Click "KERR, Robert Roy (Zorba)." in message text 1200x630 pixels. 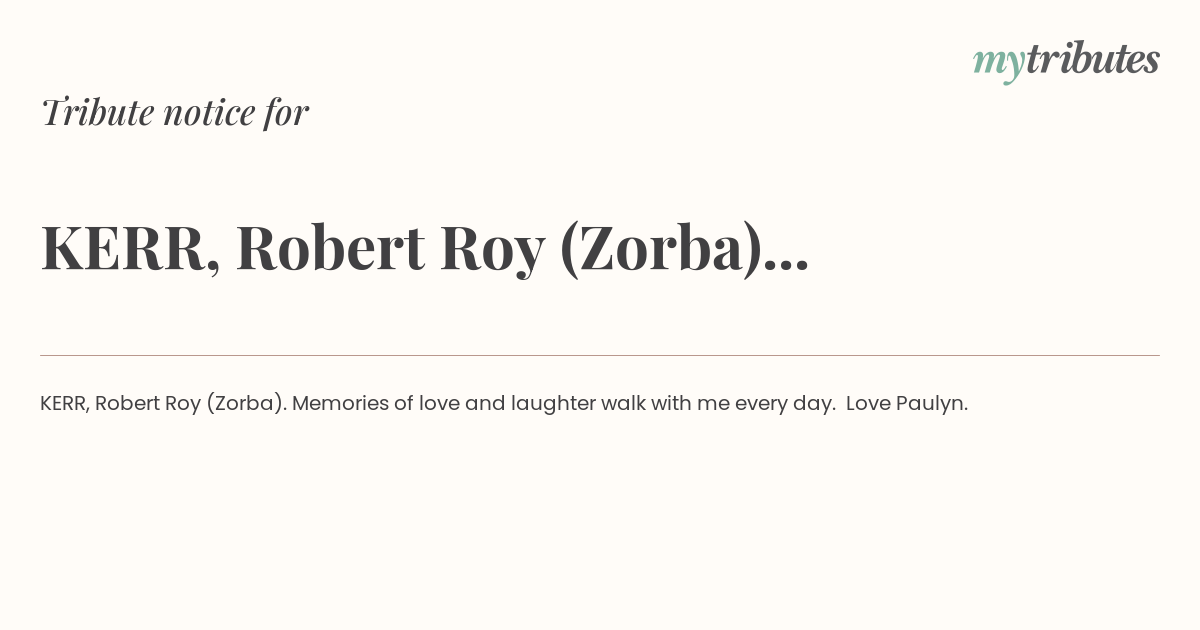163,404
